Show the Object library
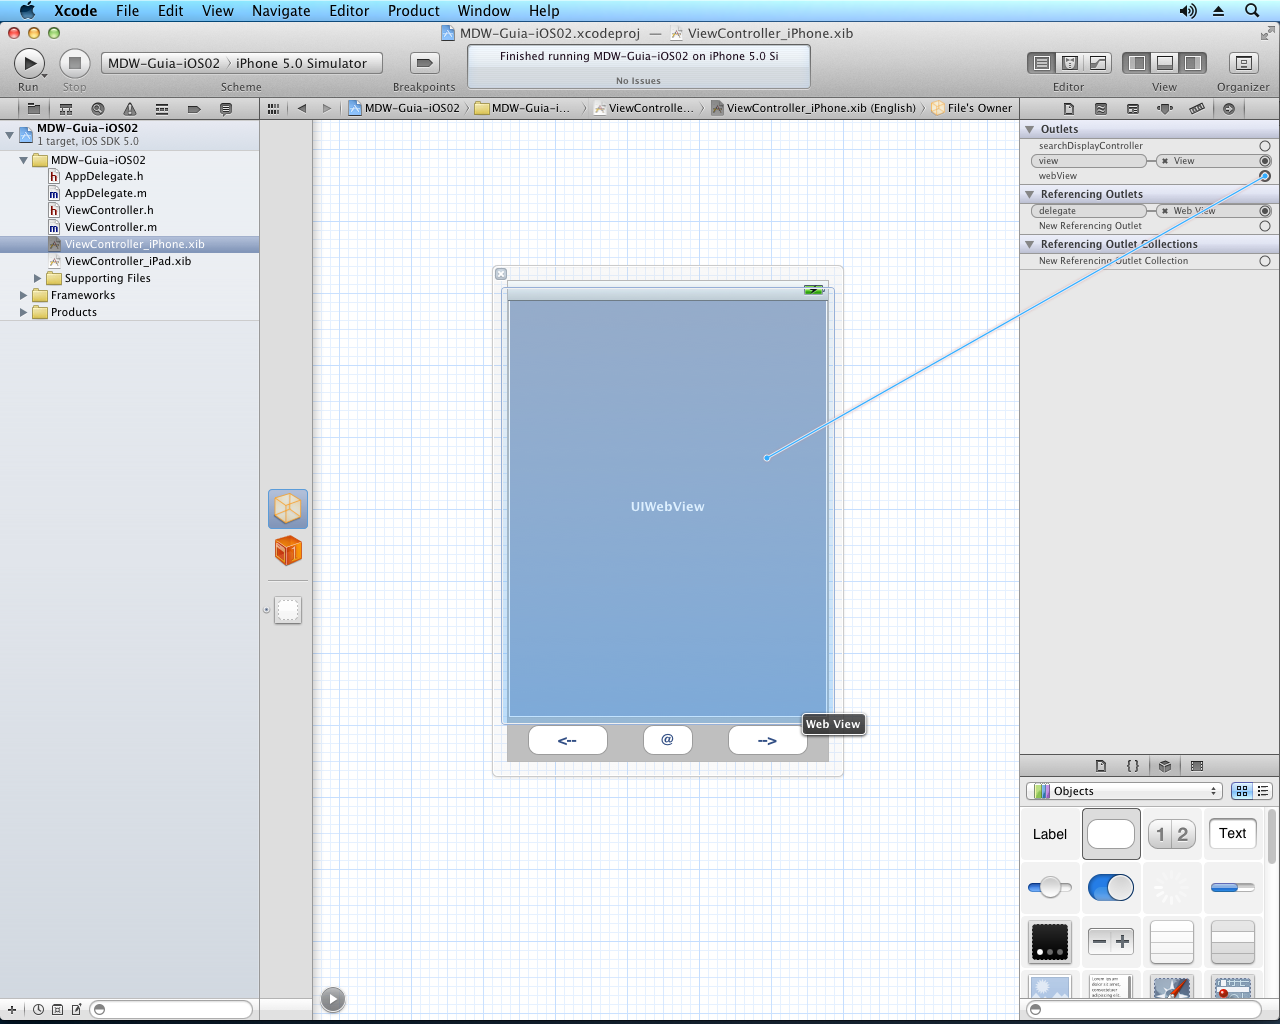This screenshot has height=1024, width=1280. [x=1165, y=766]
